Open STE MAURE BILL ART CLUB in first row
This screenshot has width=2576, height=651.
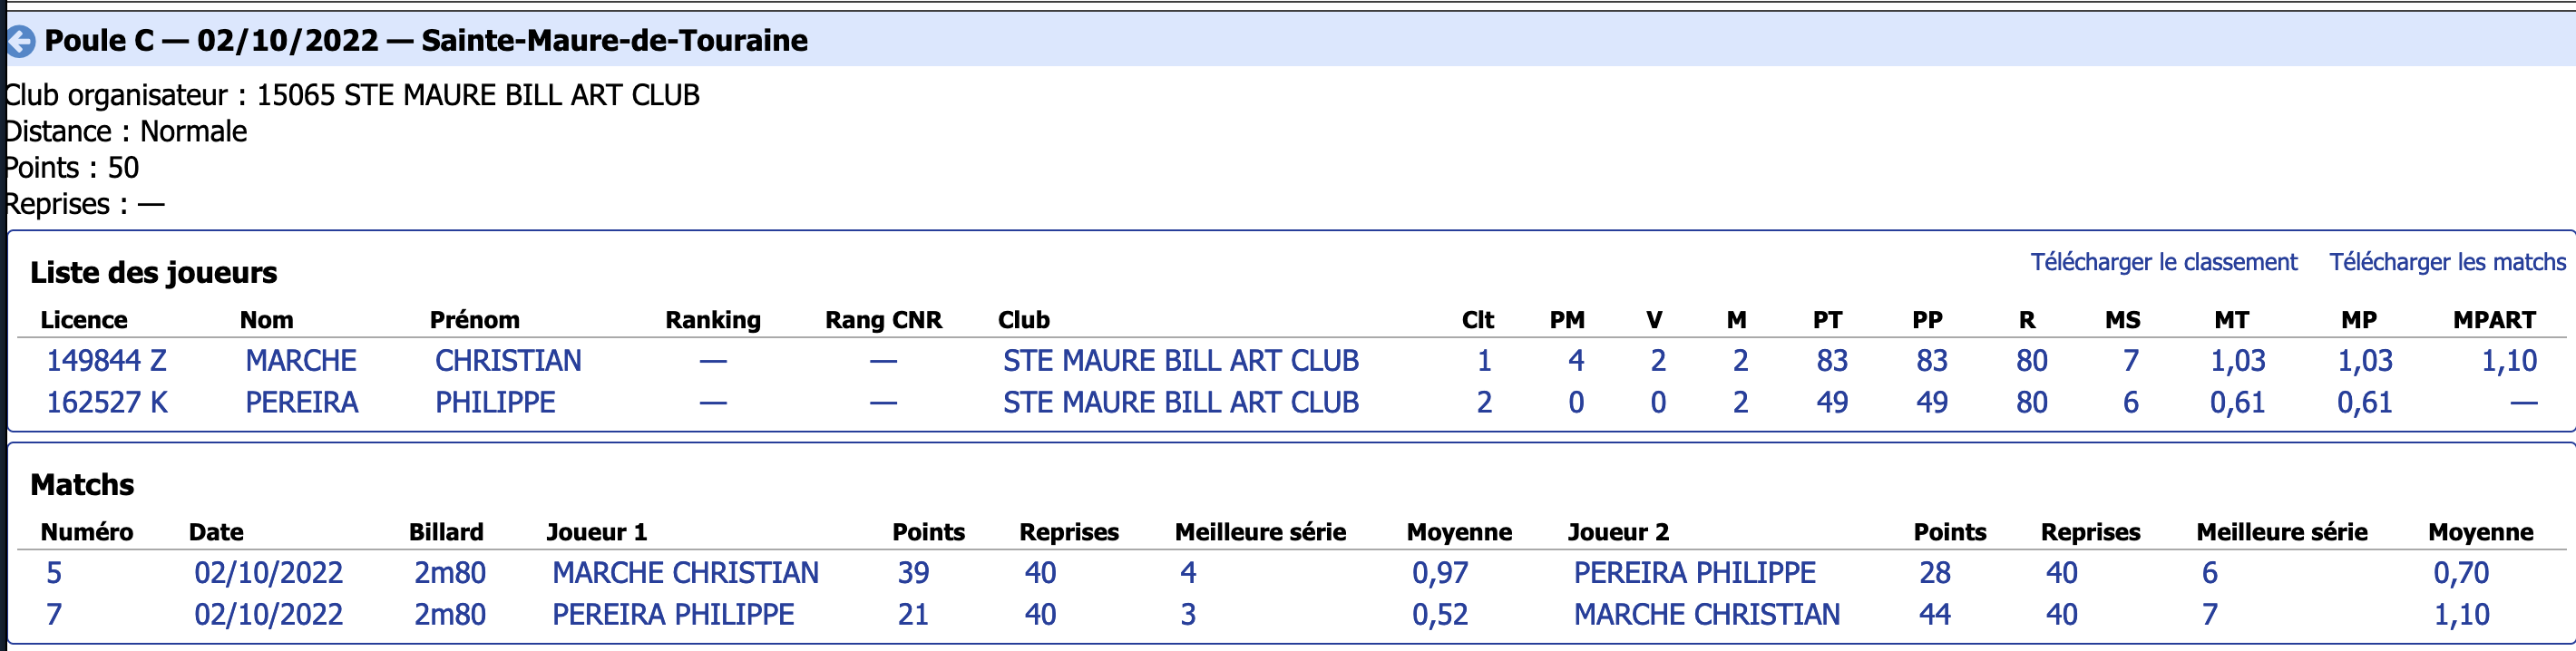1181,360
